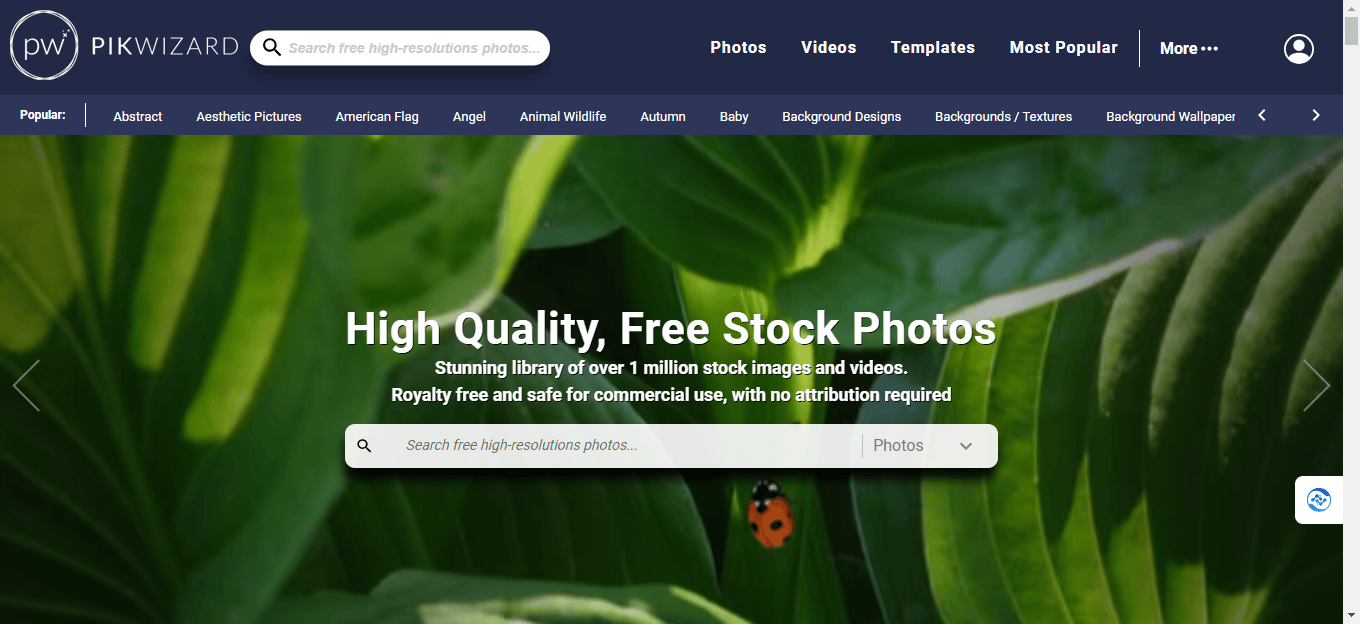The width and height of the screenshot is (1360, 624).
Task: Select the Abstract popular tag
Action: click(x=138, y=116)
